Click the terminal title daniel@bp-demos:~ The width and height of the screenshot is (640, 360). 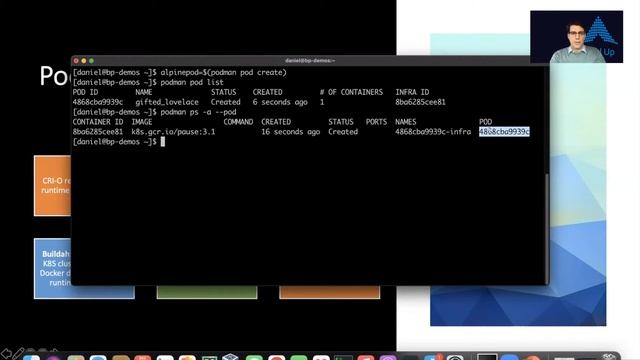(310, 60)
